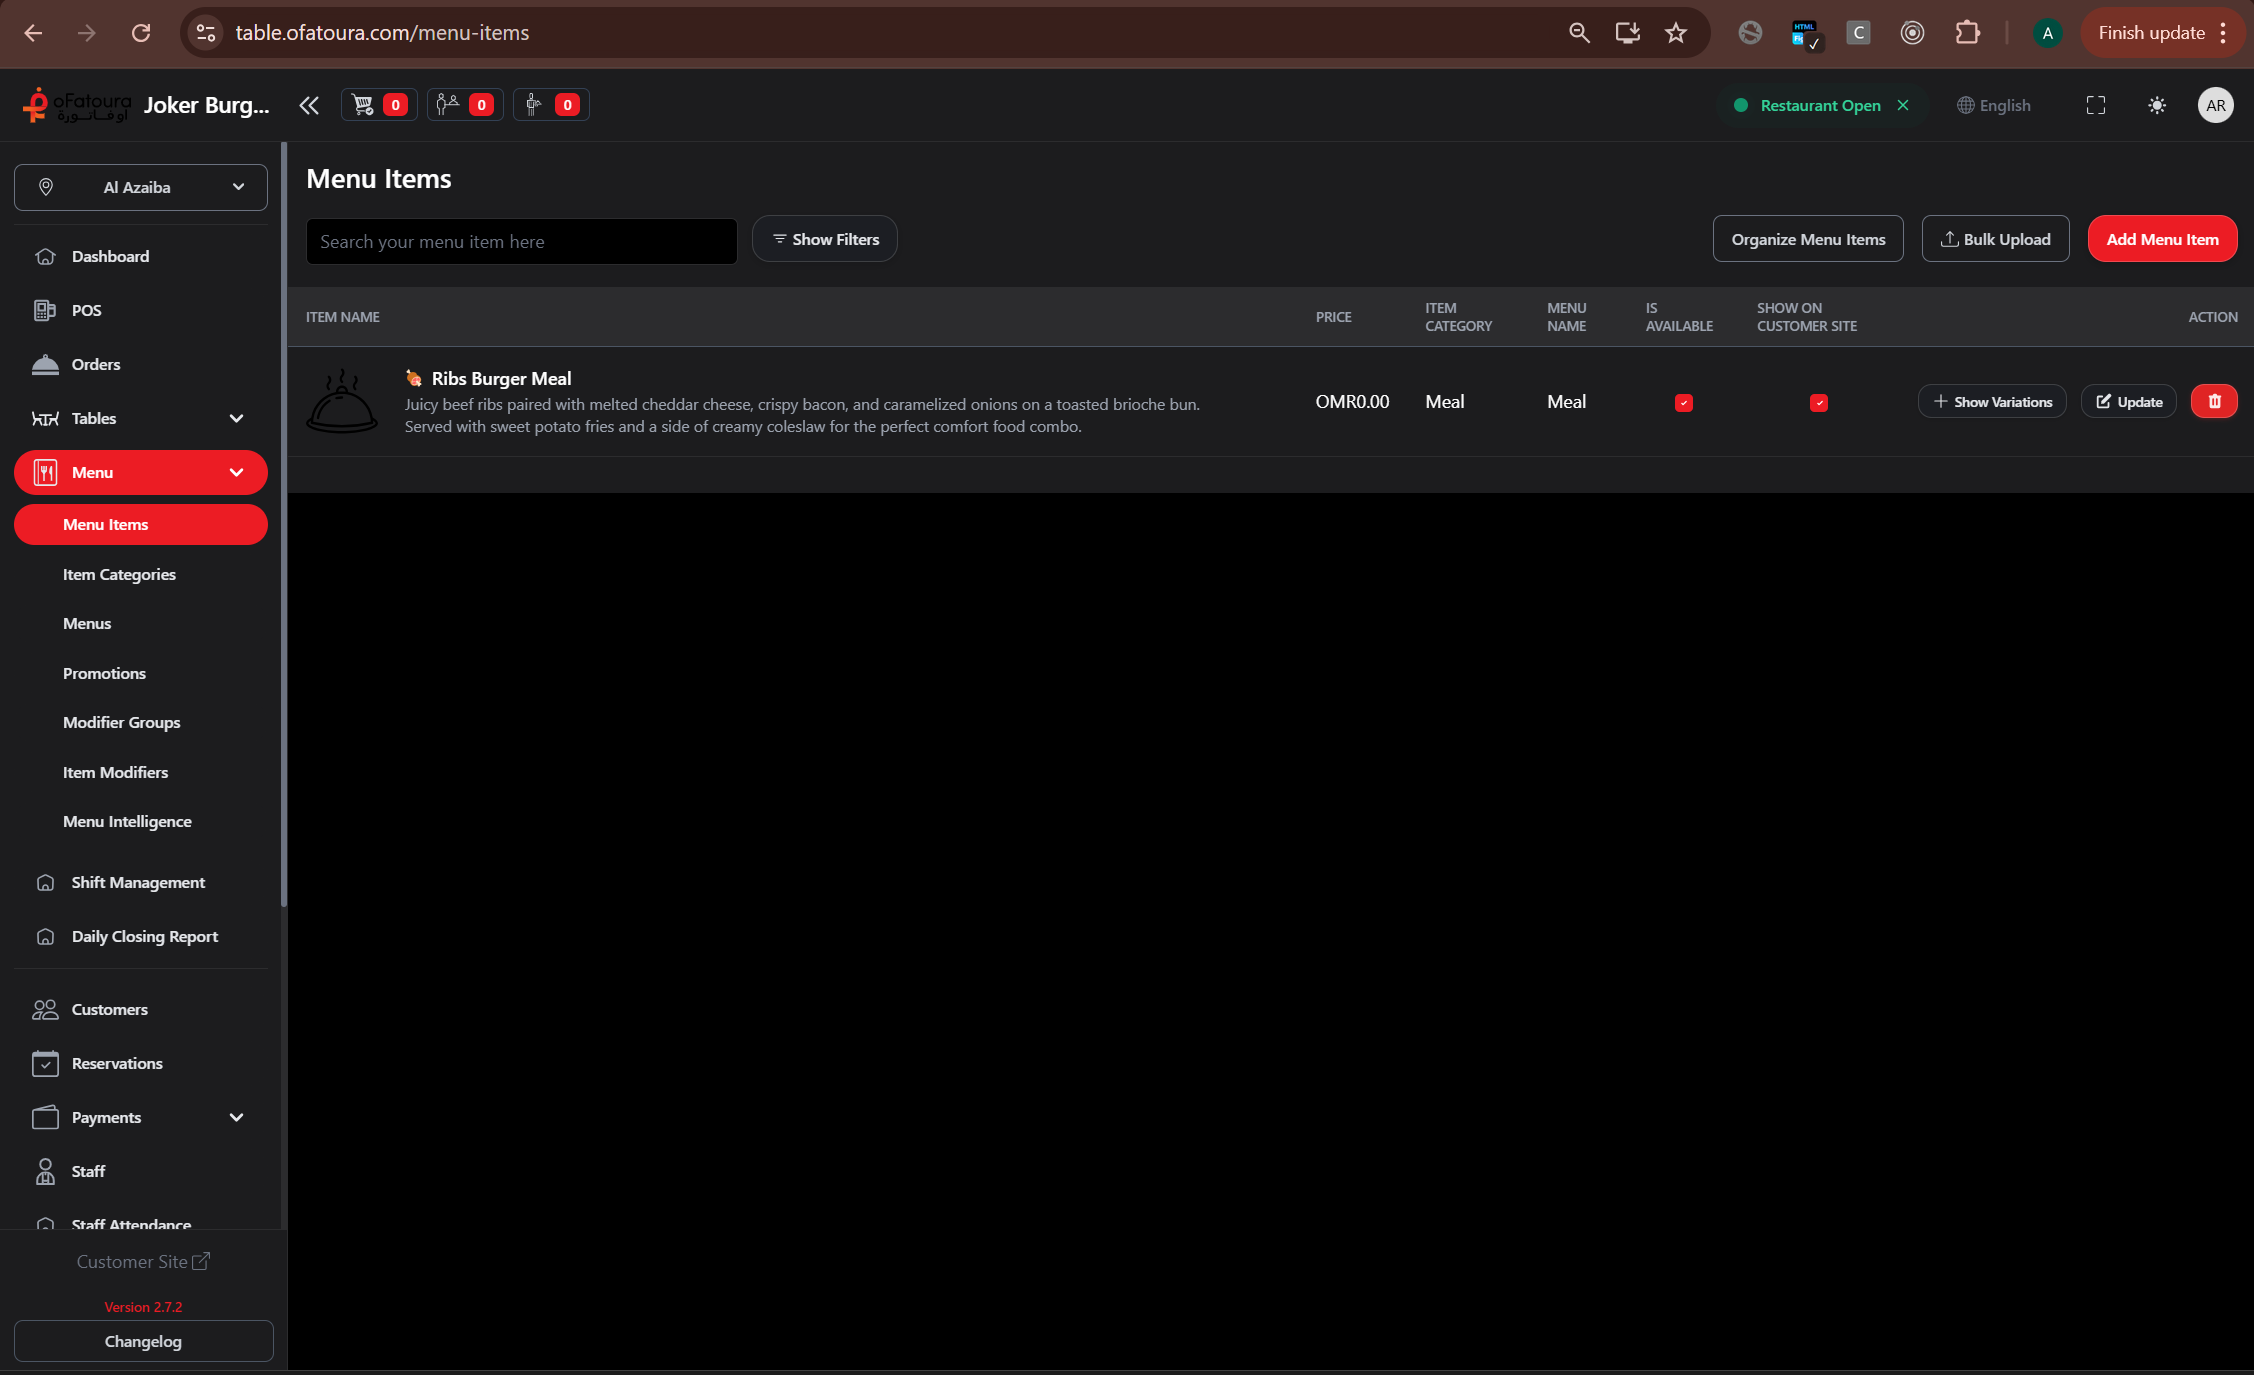The width and height of the screenshot is (2254, 1375).
Task: Click the AR user avatar
Action: coord(2215,105)
